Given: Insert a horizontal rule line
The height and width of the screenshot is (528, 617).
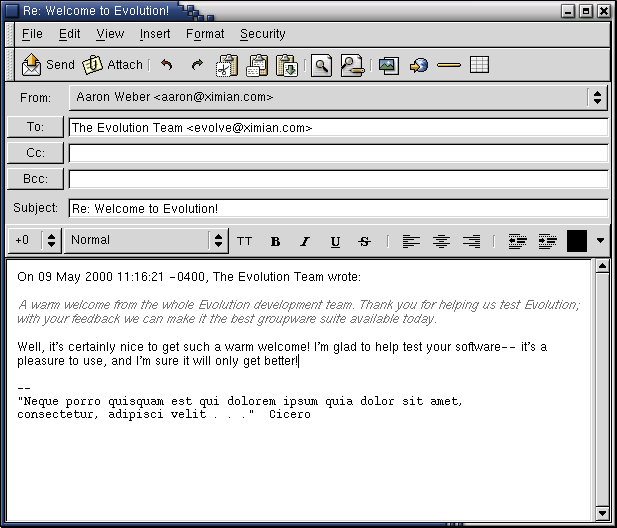Looking at the screenshot, I should click(449, 66).
